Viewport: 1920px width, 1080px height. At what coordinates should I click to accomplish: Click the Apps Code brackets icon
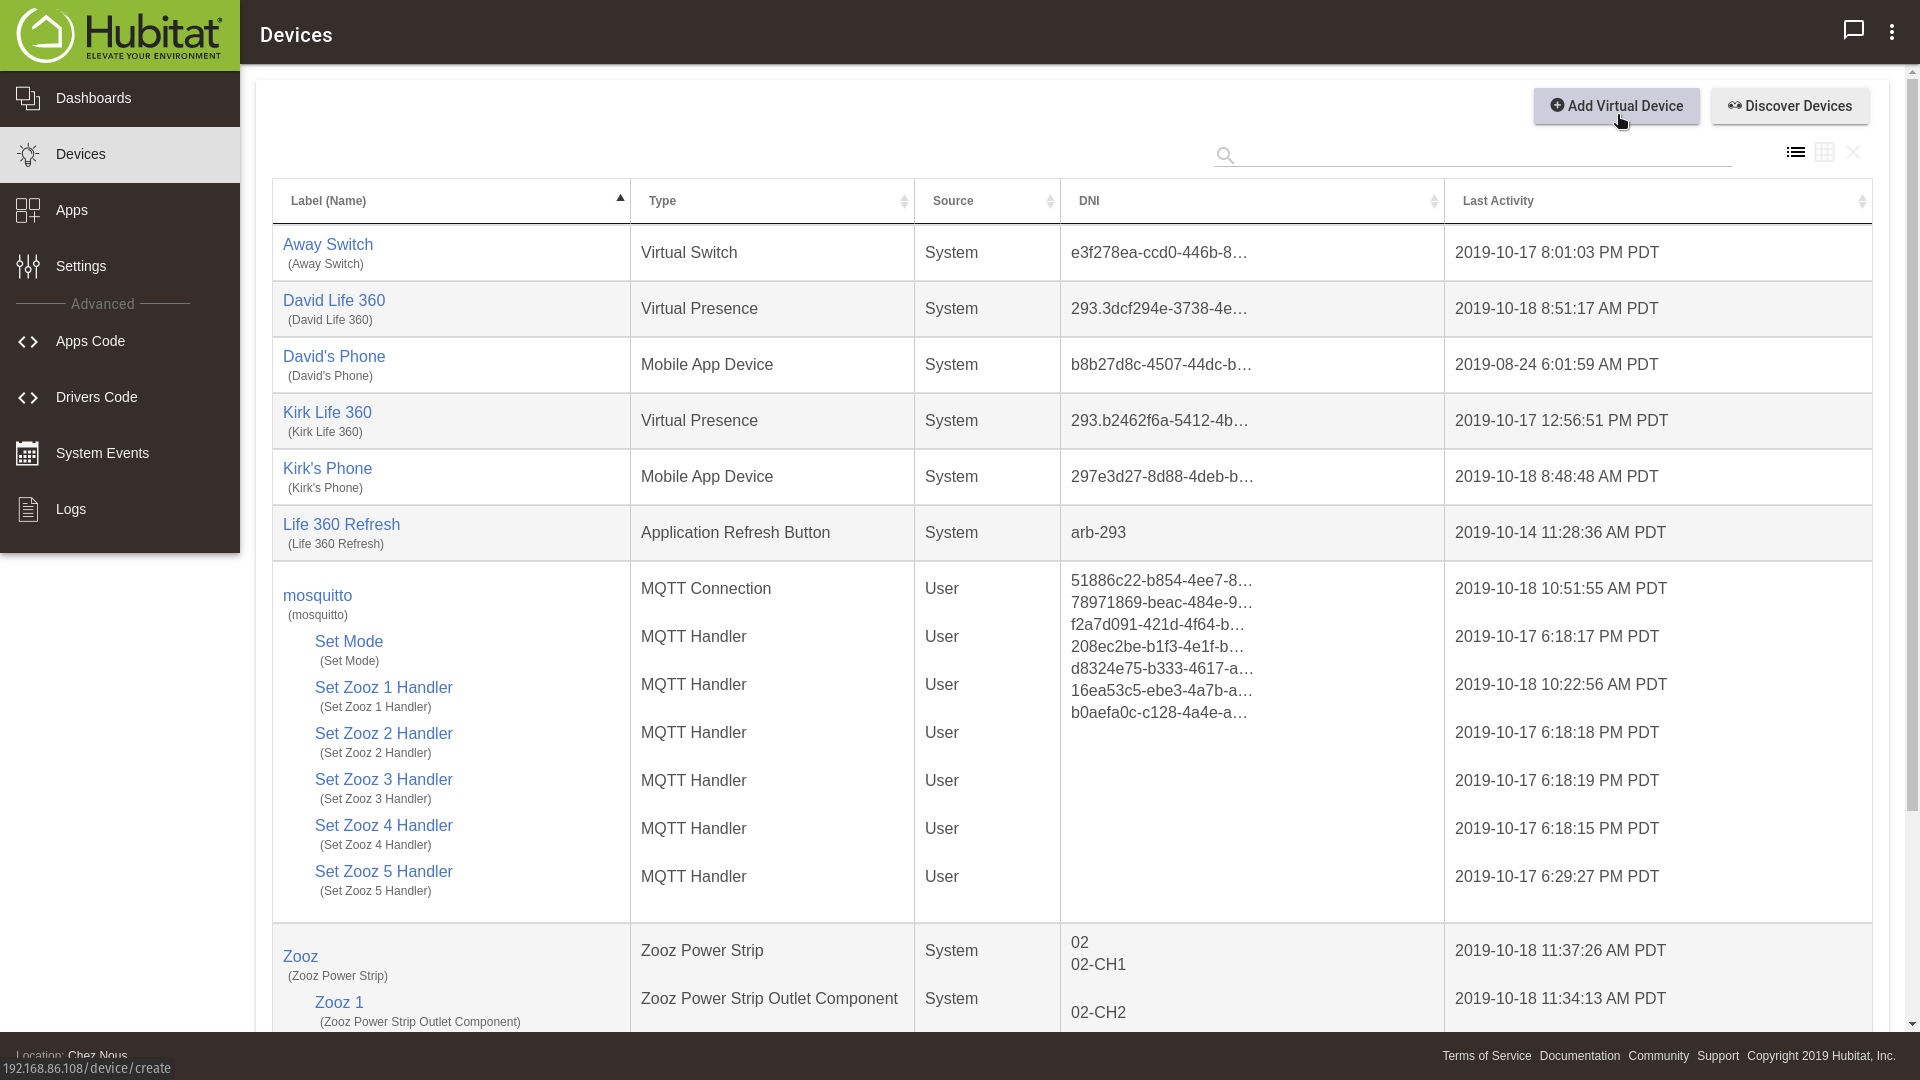[x=28, y=342]
